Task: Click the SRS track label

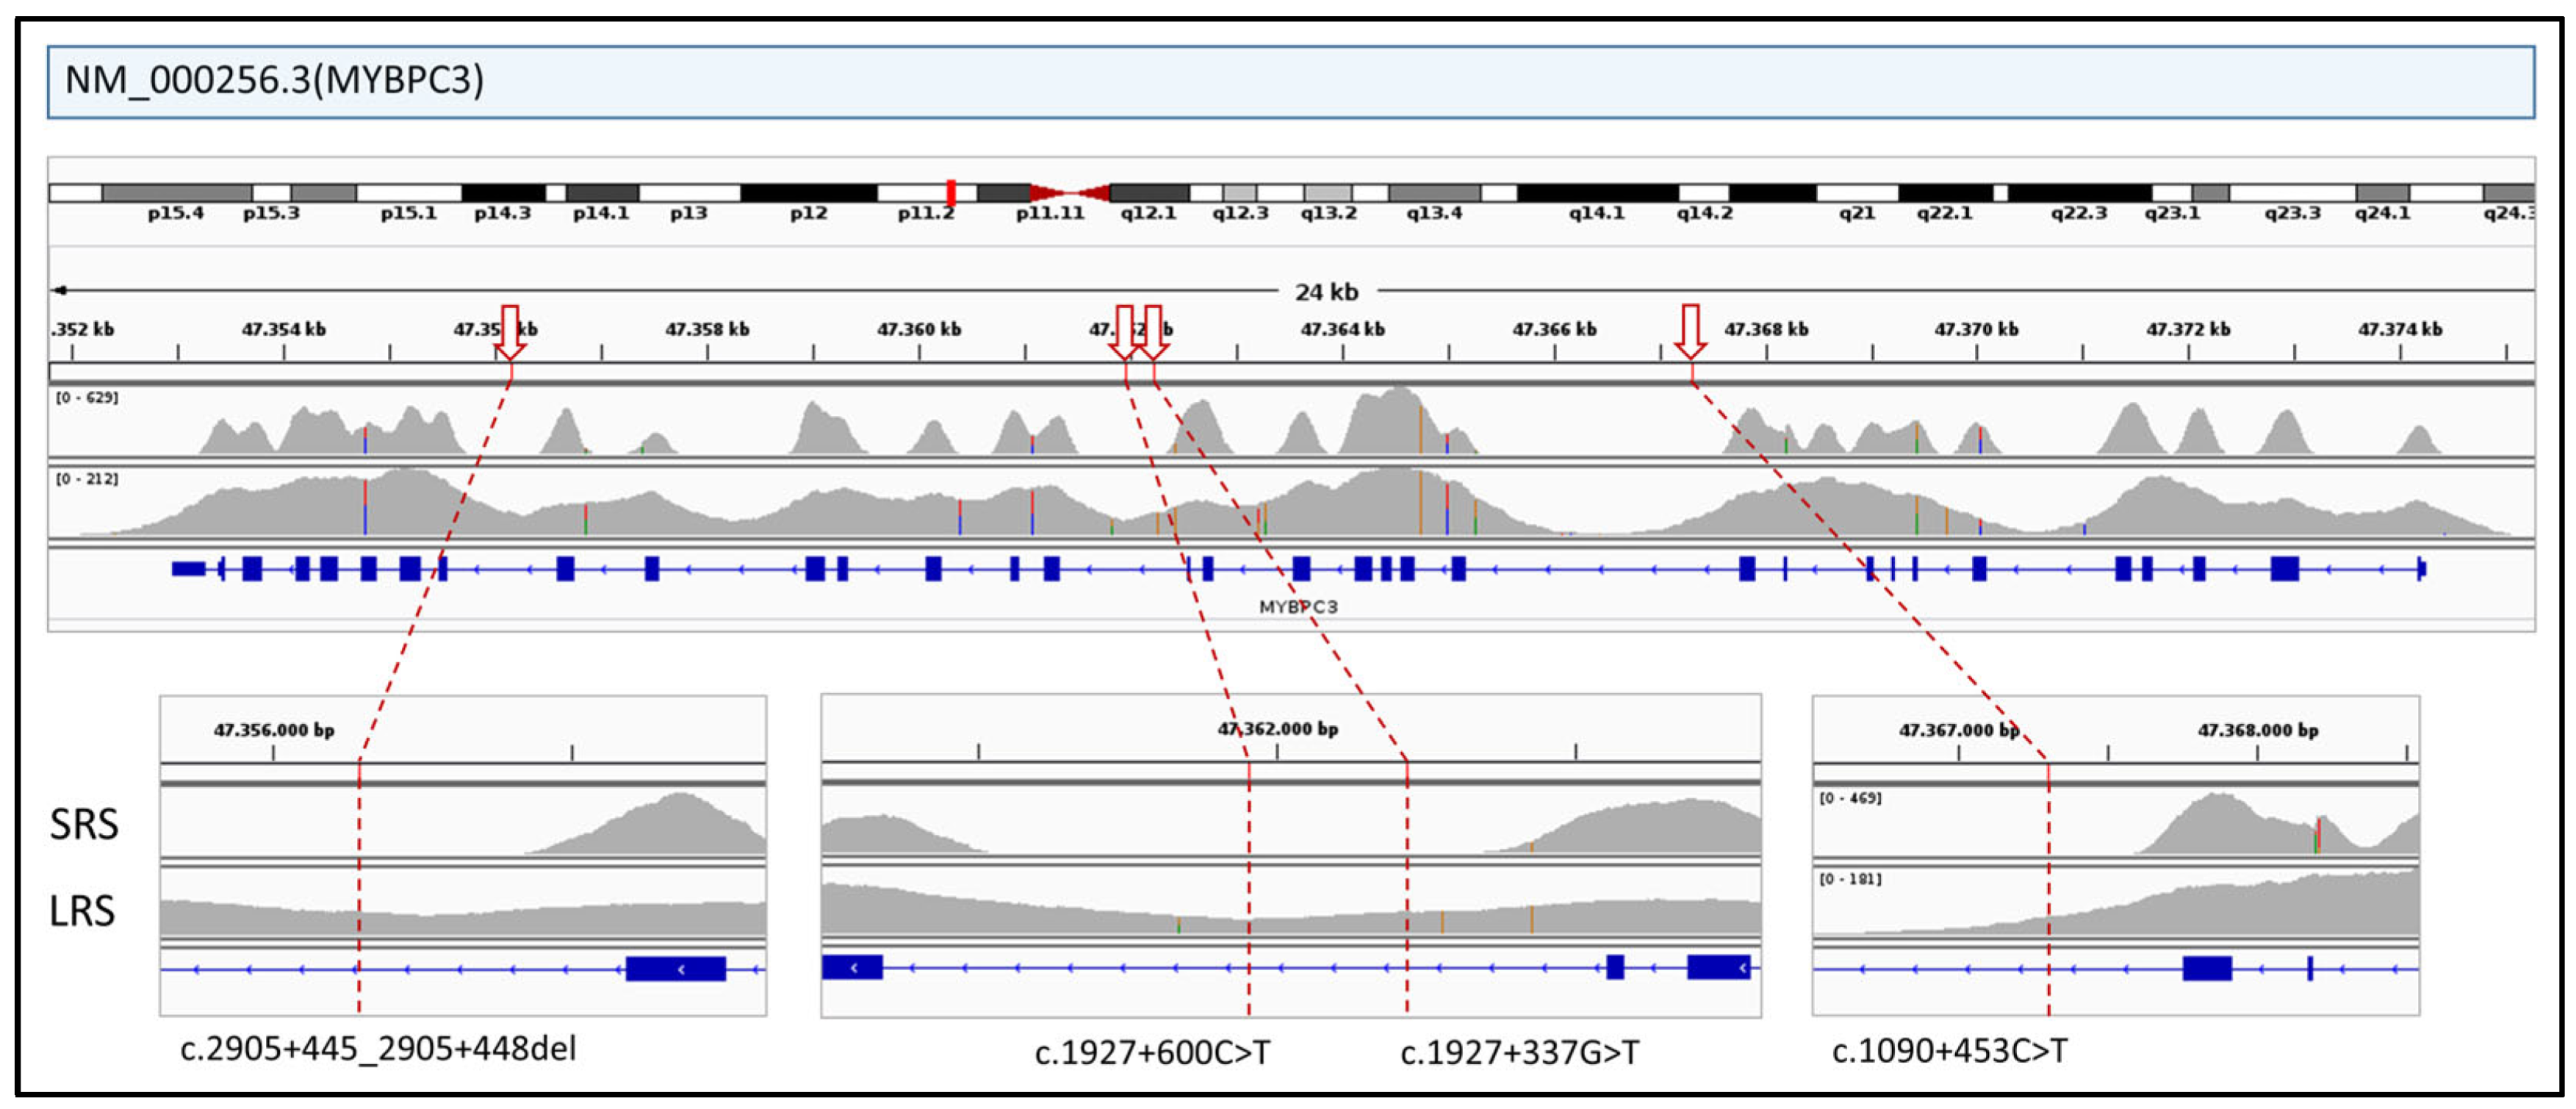Action: pos(84,825)
